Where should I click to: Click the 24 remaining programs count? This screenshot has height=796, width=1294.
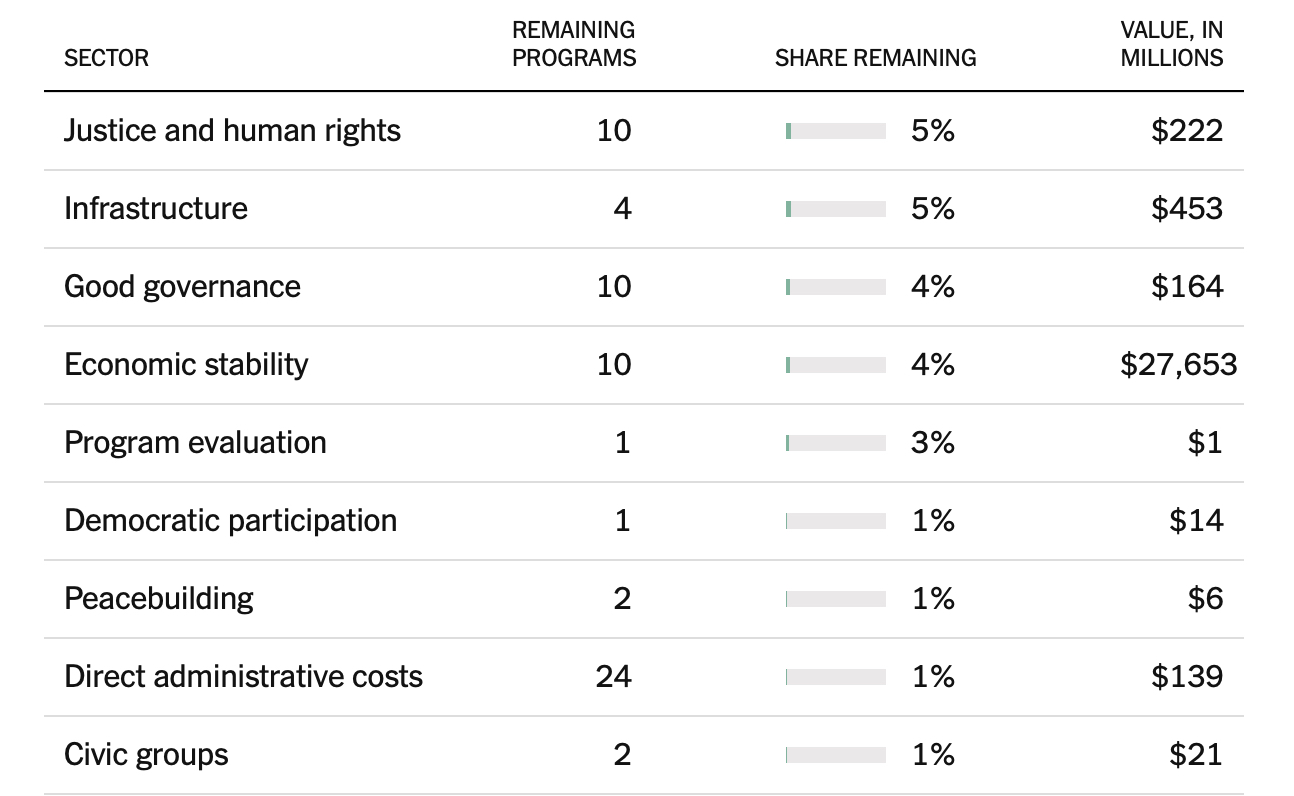[x=613, y=676]
